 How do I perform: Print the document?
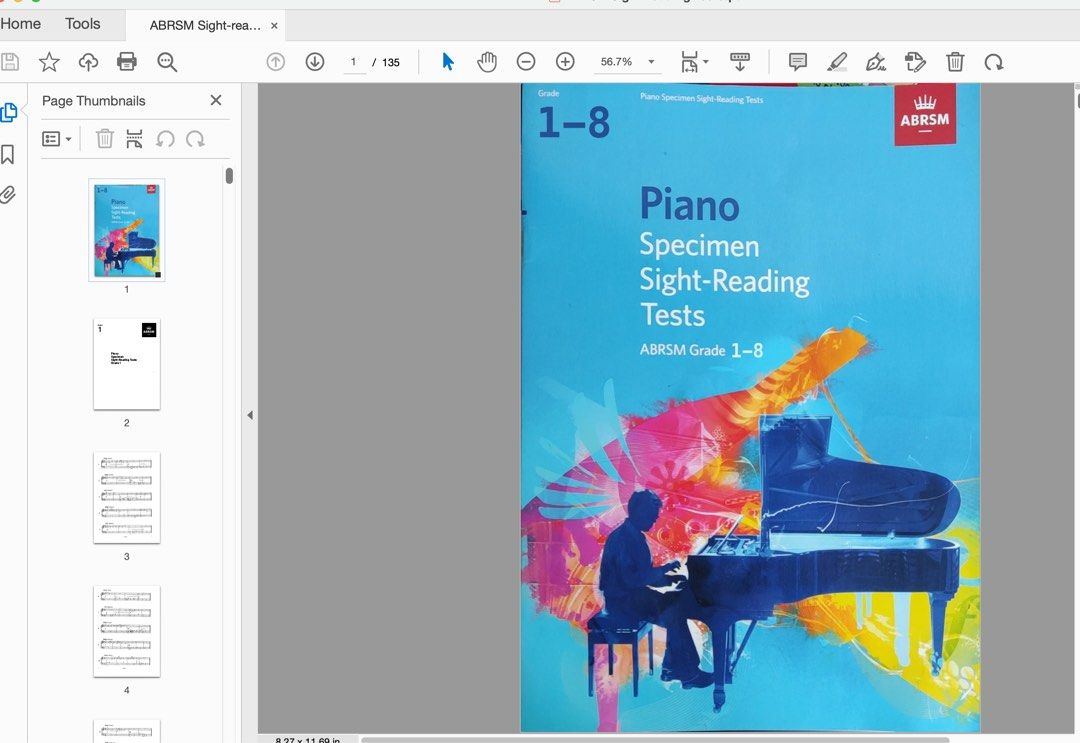126,61
